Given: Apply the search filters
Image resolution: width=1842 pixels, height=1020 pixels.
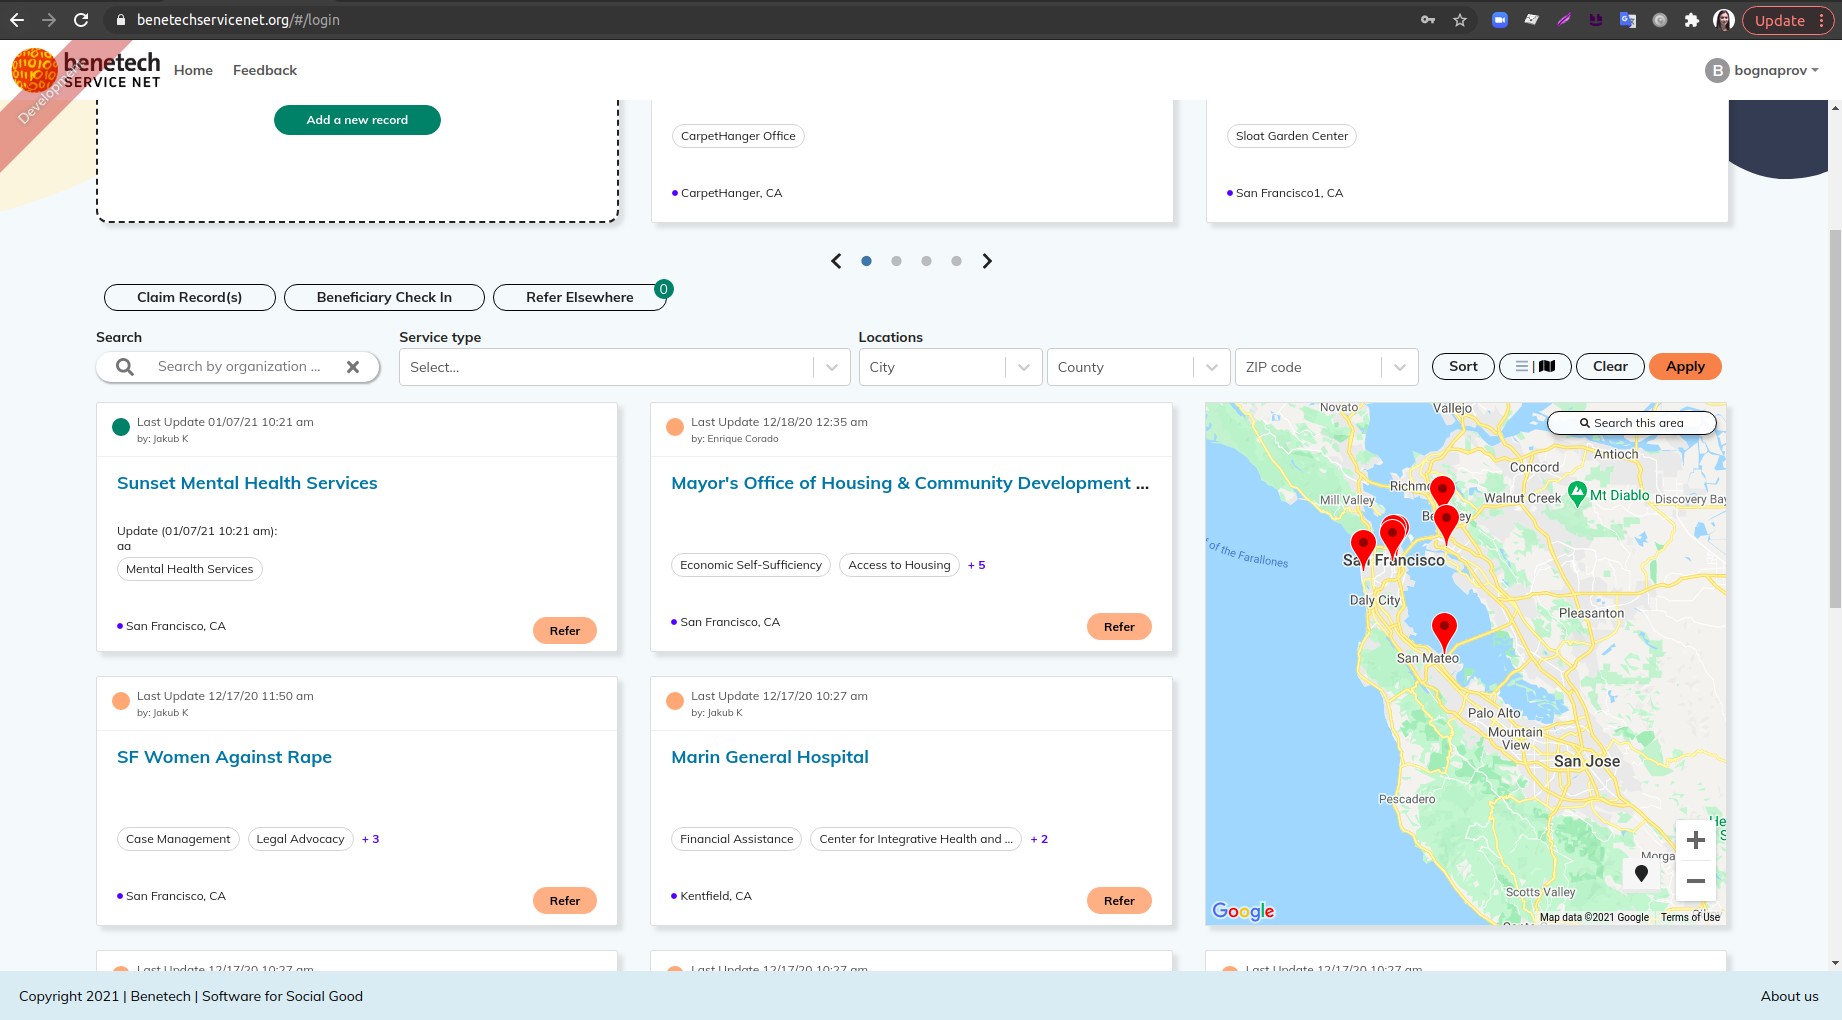Looking at the screenshot, I should [1685, 366].
